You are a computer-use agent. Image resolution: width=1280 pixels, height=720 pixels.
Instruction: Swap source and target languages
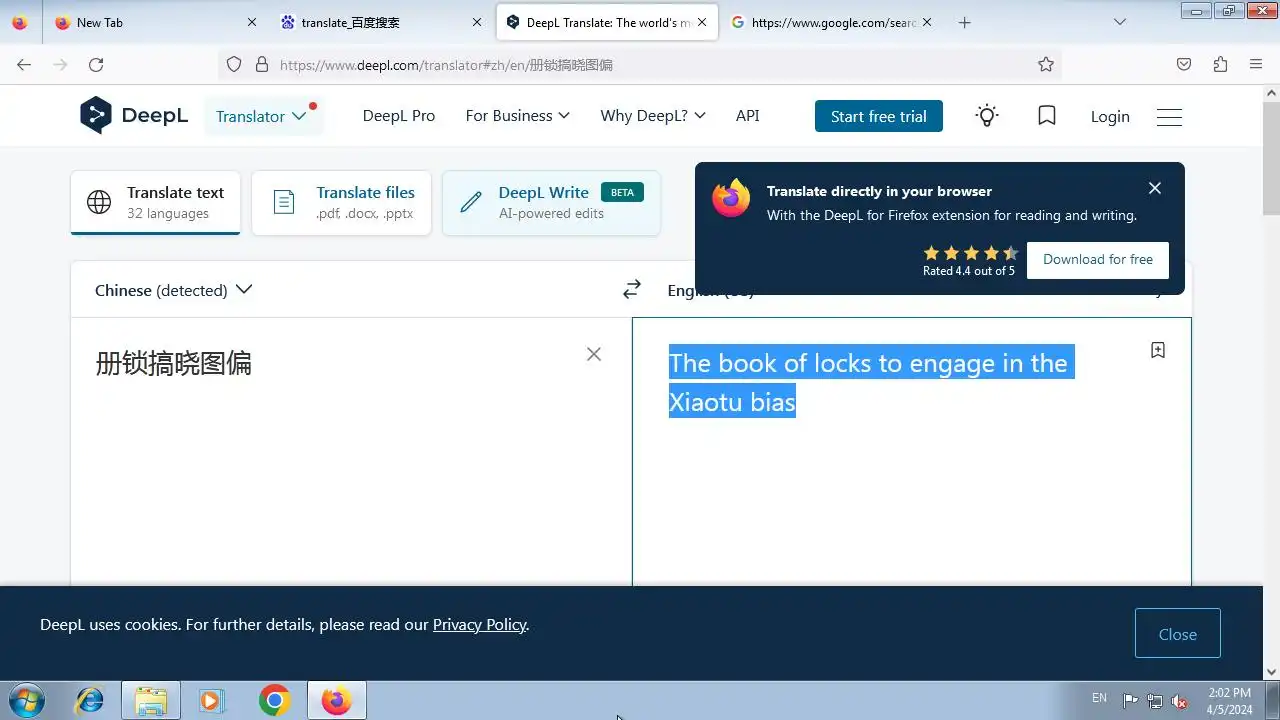coord(631,290)
